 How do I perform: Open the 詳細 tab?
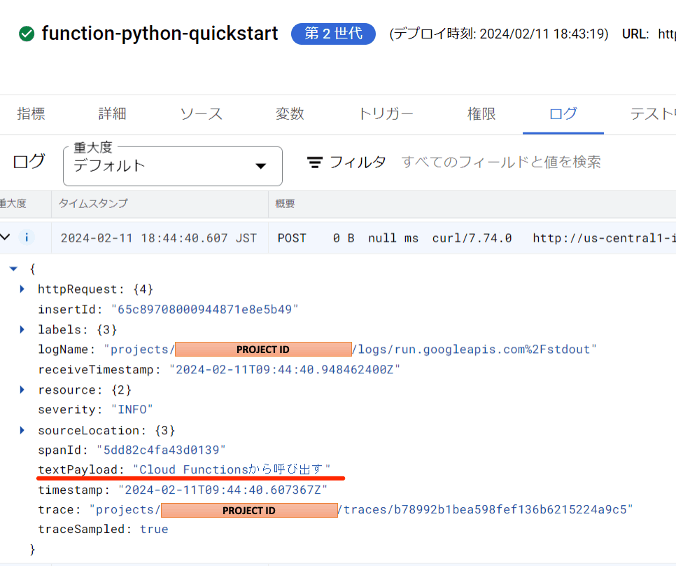click(112, 114)
